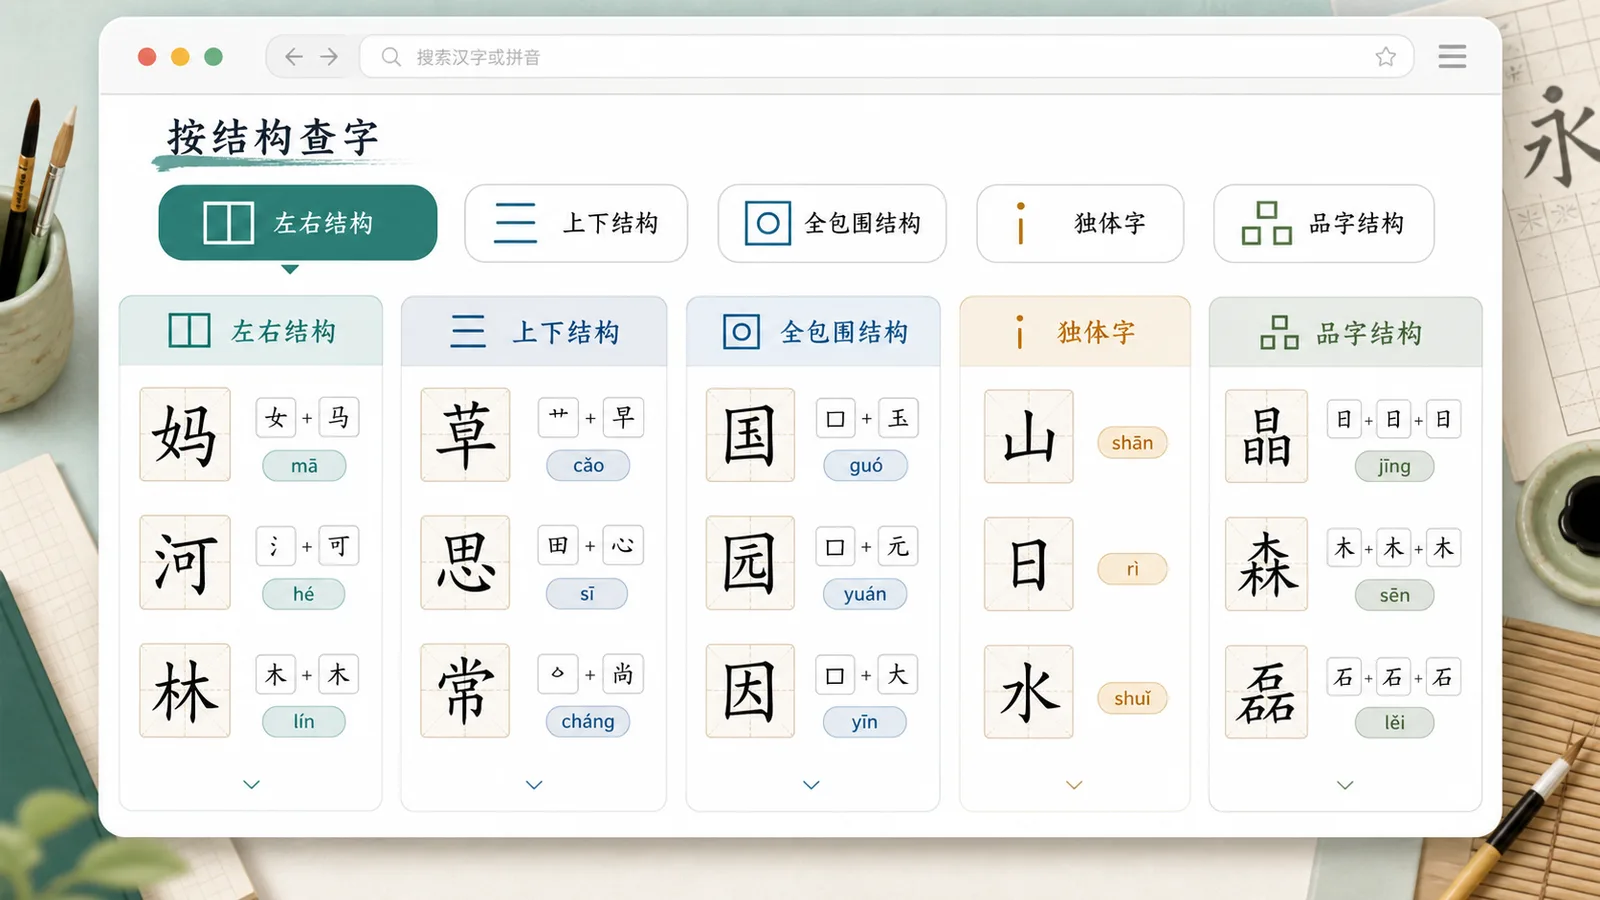The width and height of the screenshot is (1600, 900).
Task: Click the cháng pinyin pill
Action: pos(588,722)
